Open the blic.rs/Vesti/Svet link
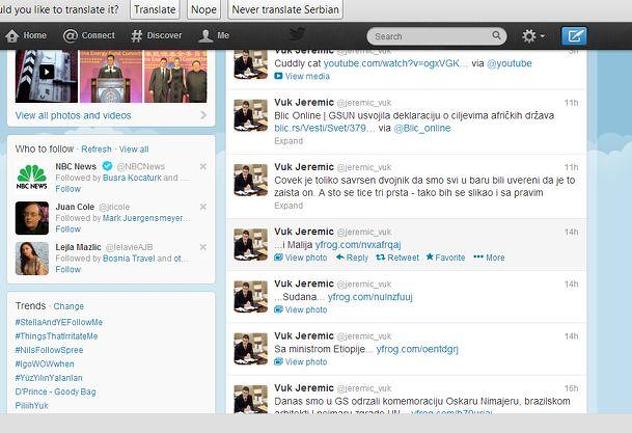The height and width of the screenshot is (433, 632). (x=325, y=128)
